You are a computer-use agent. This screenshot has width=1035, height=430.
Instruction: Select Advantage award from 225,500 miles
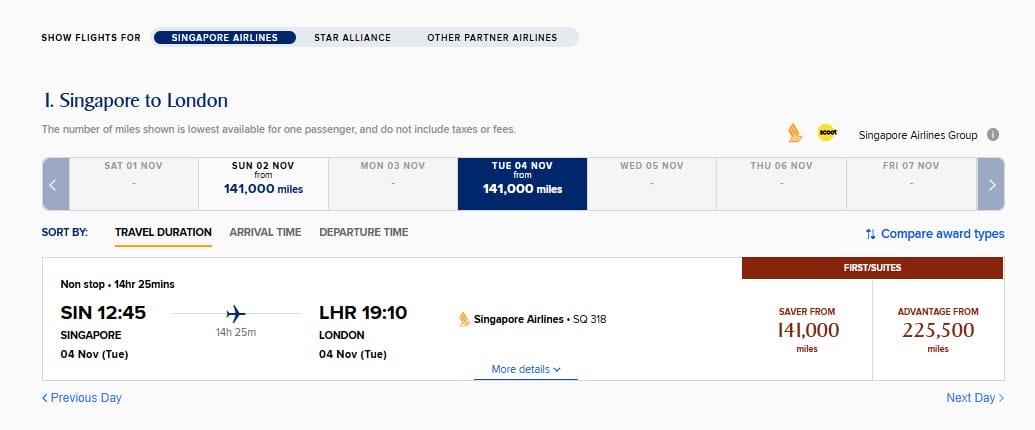[937, 330]
